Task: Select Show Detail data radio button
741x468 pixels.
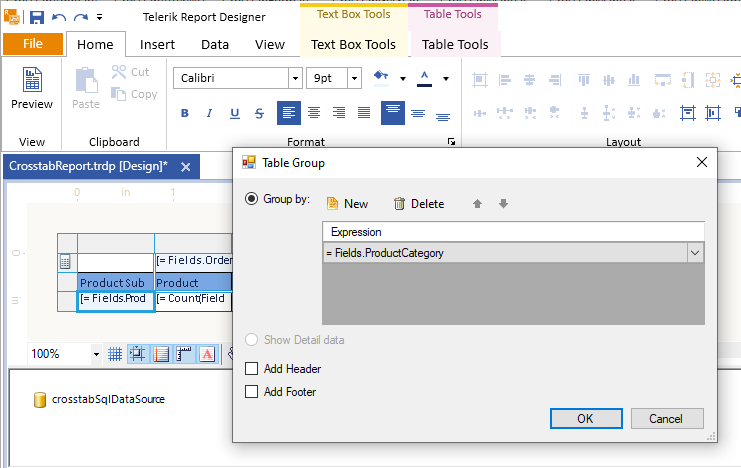Action: pos(251,339)
